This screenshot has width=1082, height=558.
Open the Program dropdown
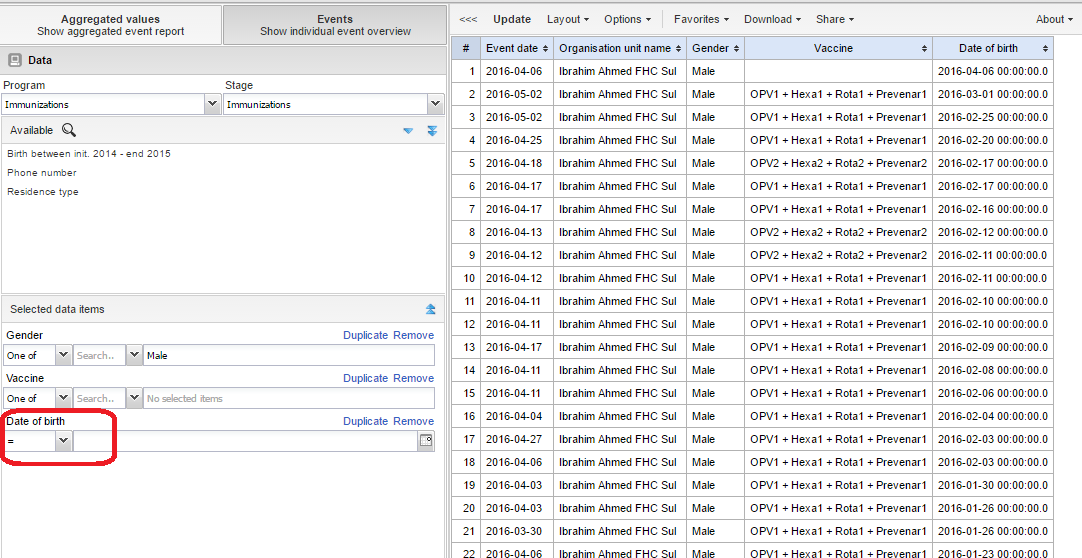[x=212, y=104]
